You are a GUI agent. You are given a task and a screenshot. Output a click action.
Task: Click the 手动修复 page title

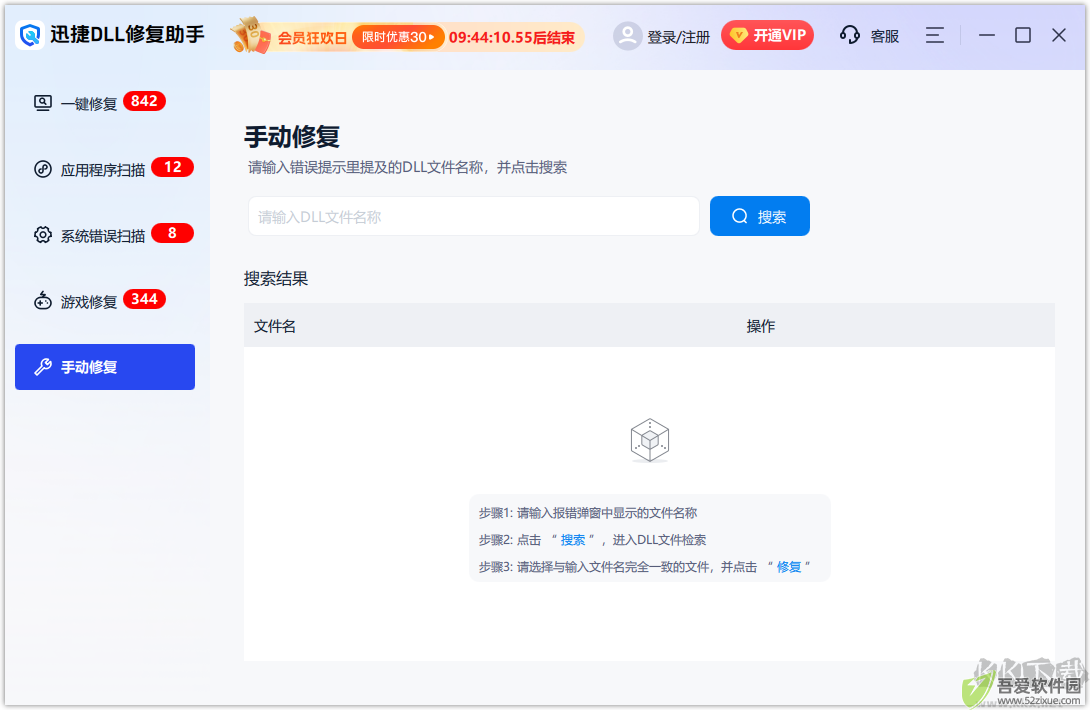pyautogui.click(x=292, y=136)
